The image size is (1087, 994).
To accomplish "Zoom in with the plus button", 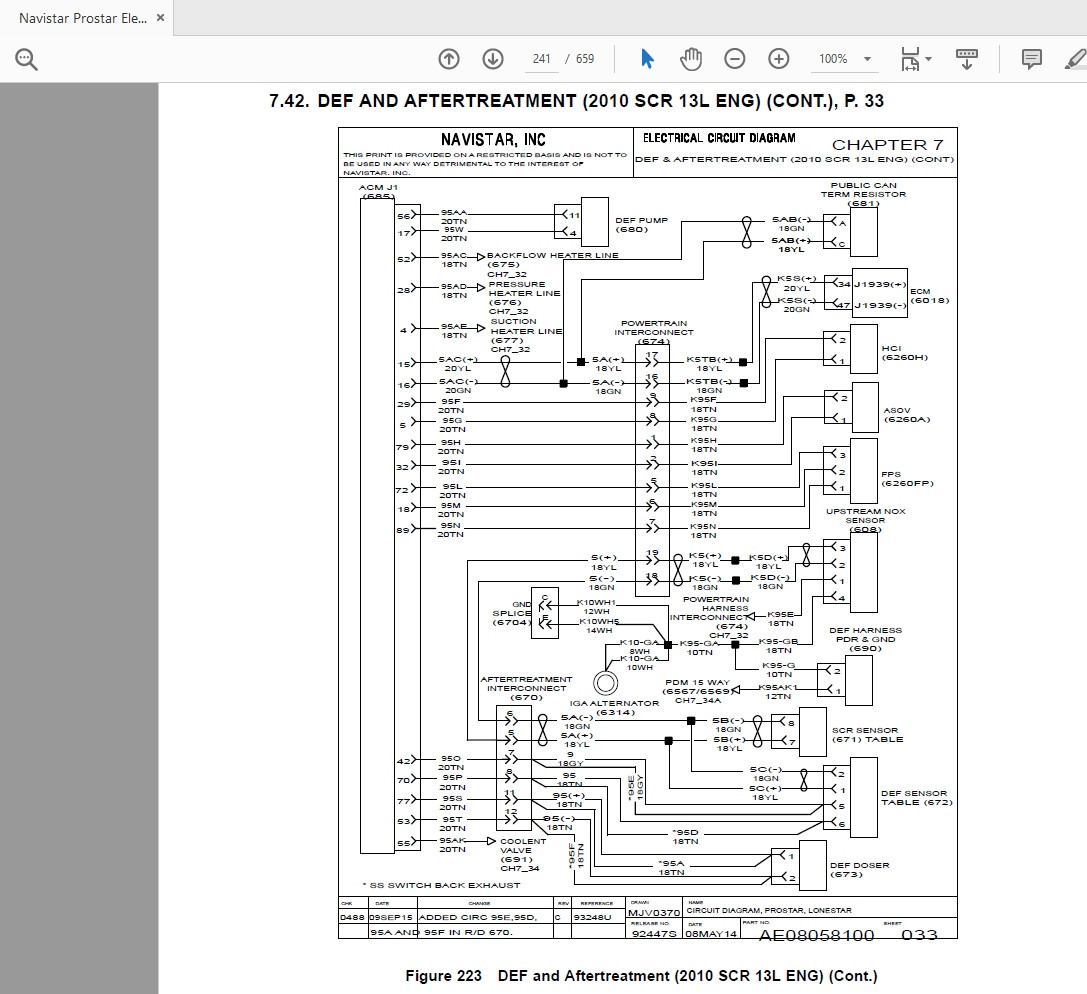I will coord(779,59).
